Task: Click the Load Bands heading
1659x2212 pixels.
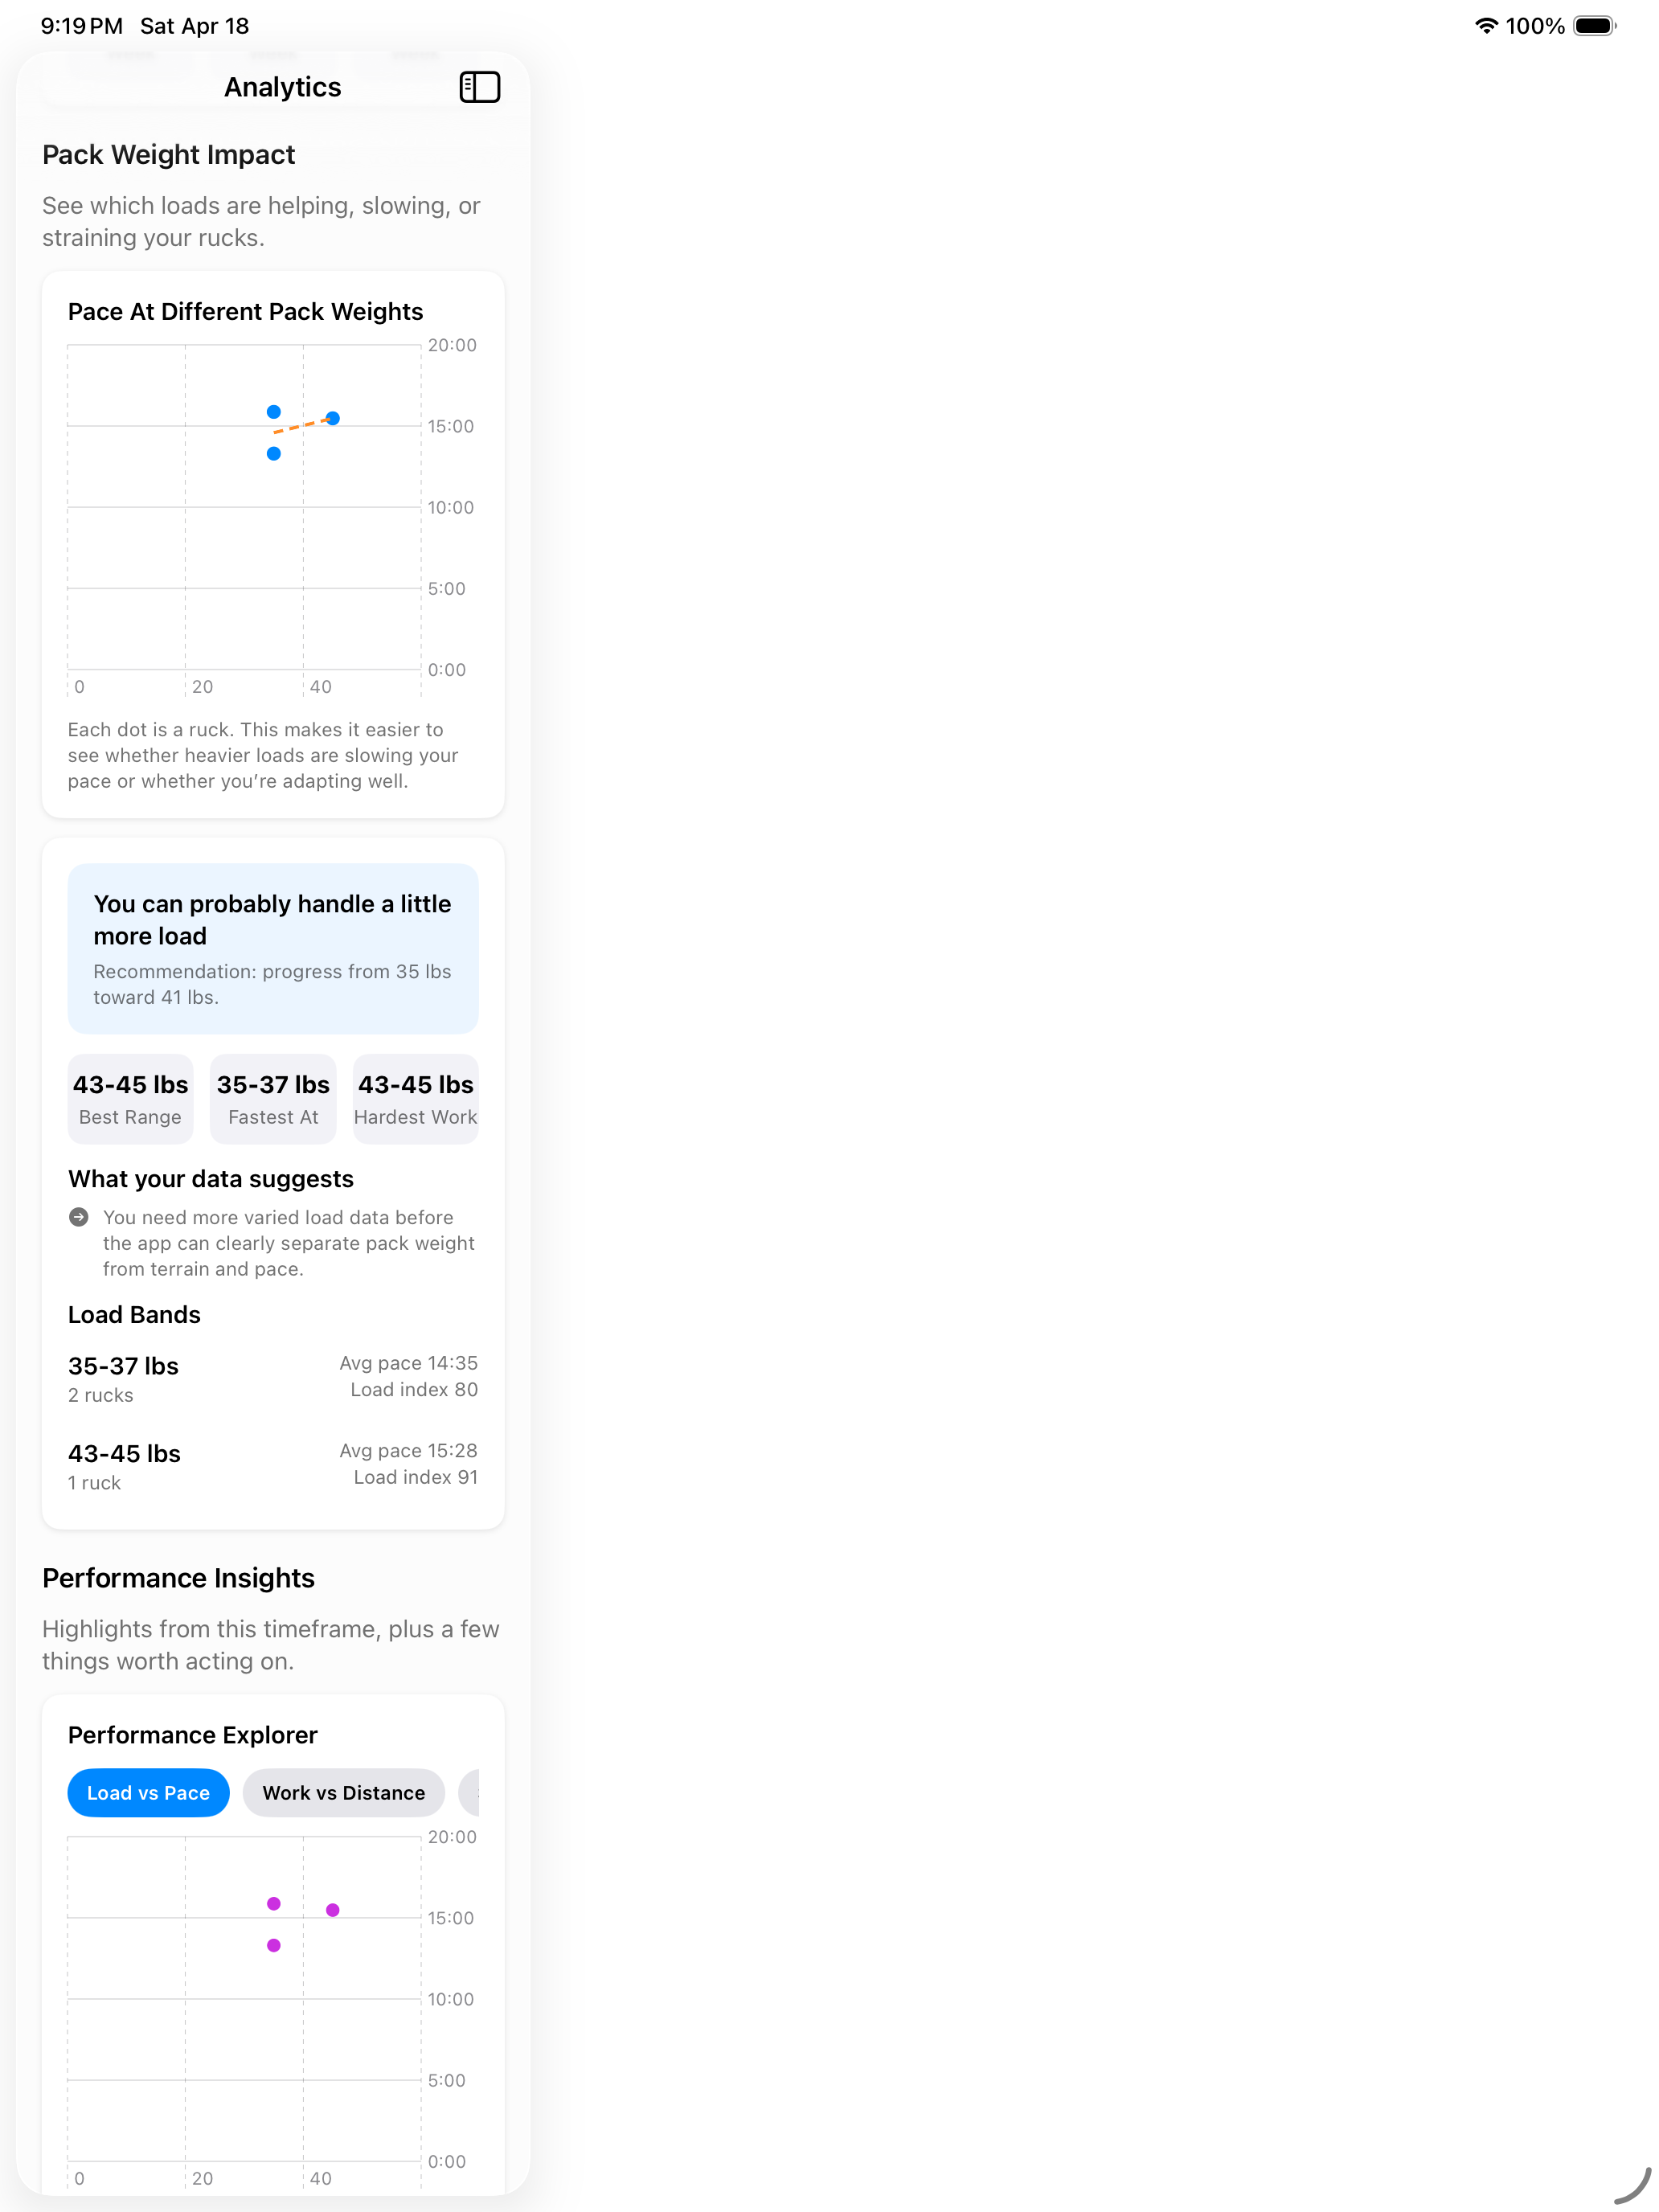Action: 135,1315
